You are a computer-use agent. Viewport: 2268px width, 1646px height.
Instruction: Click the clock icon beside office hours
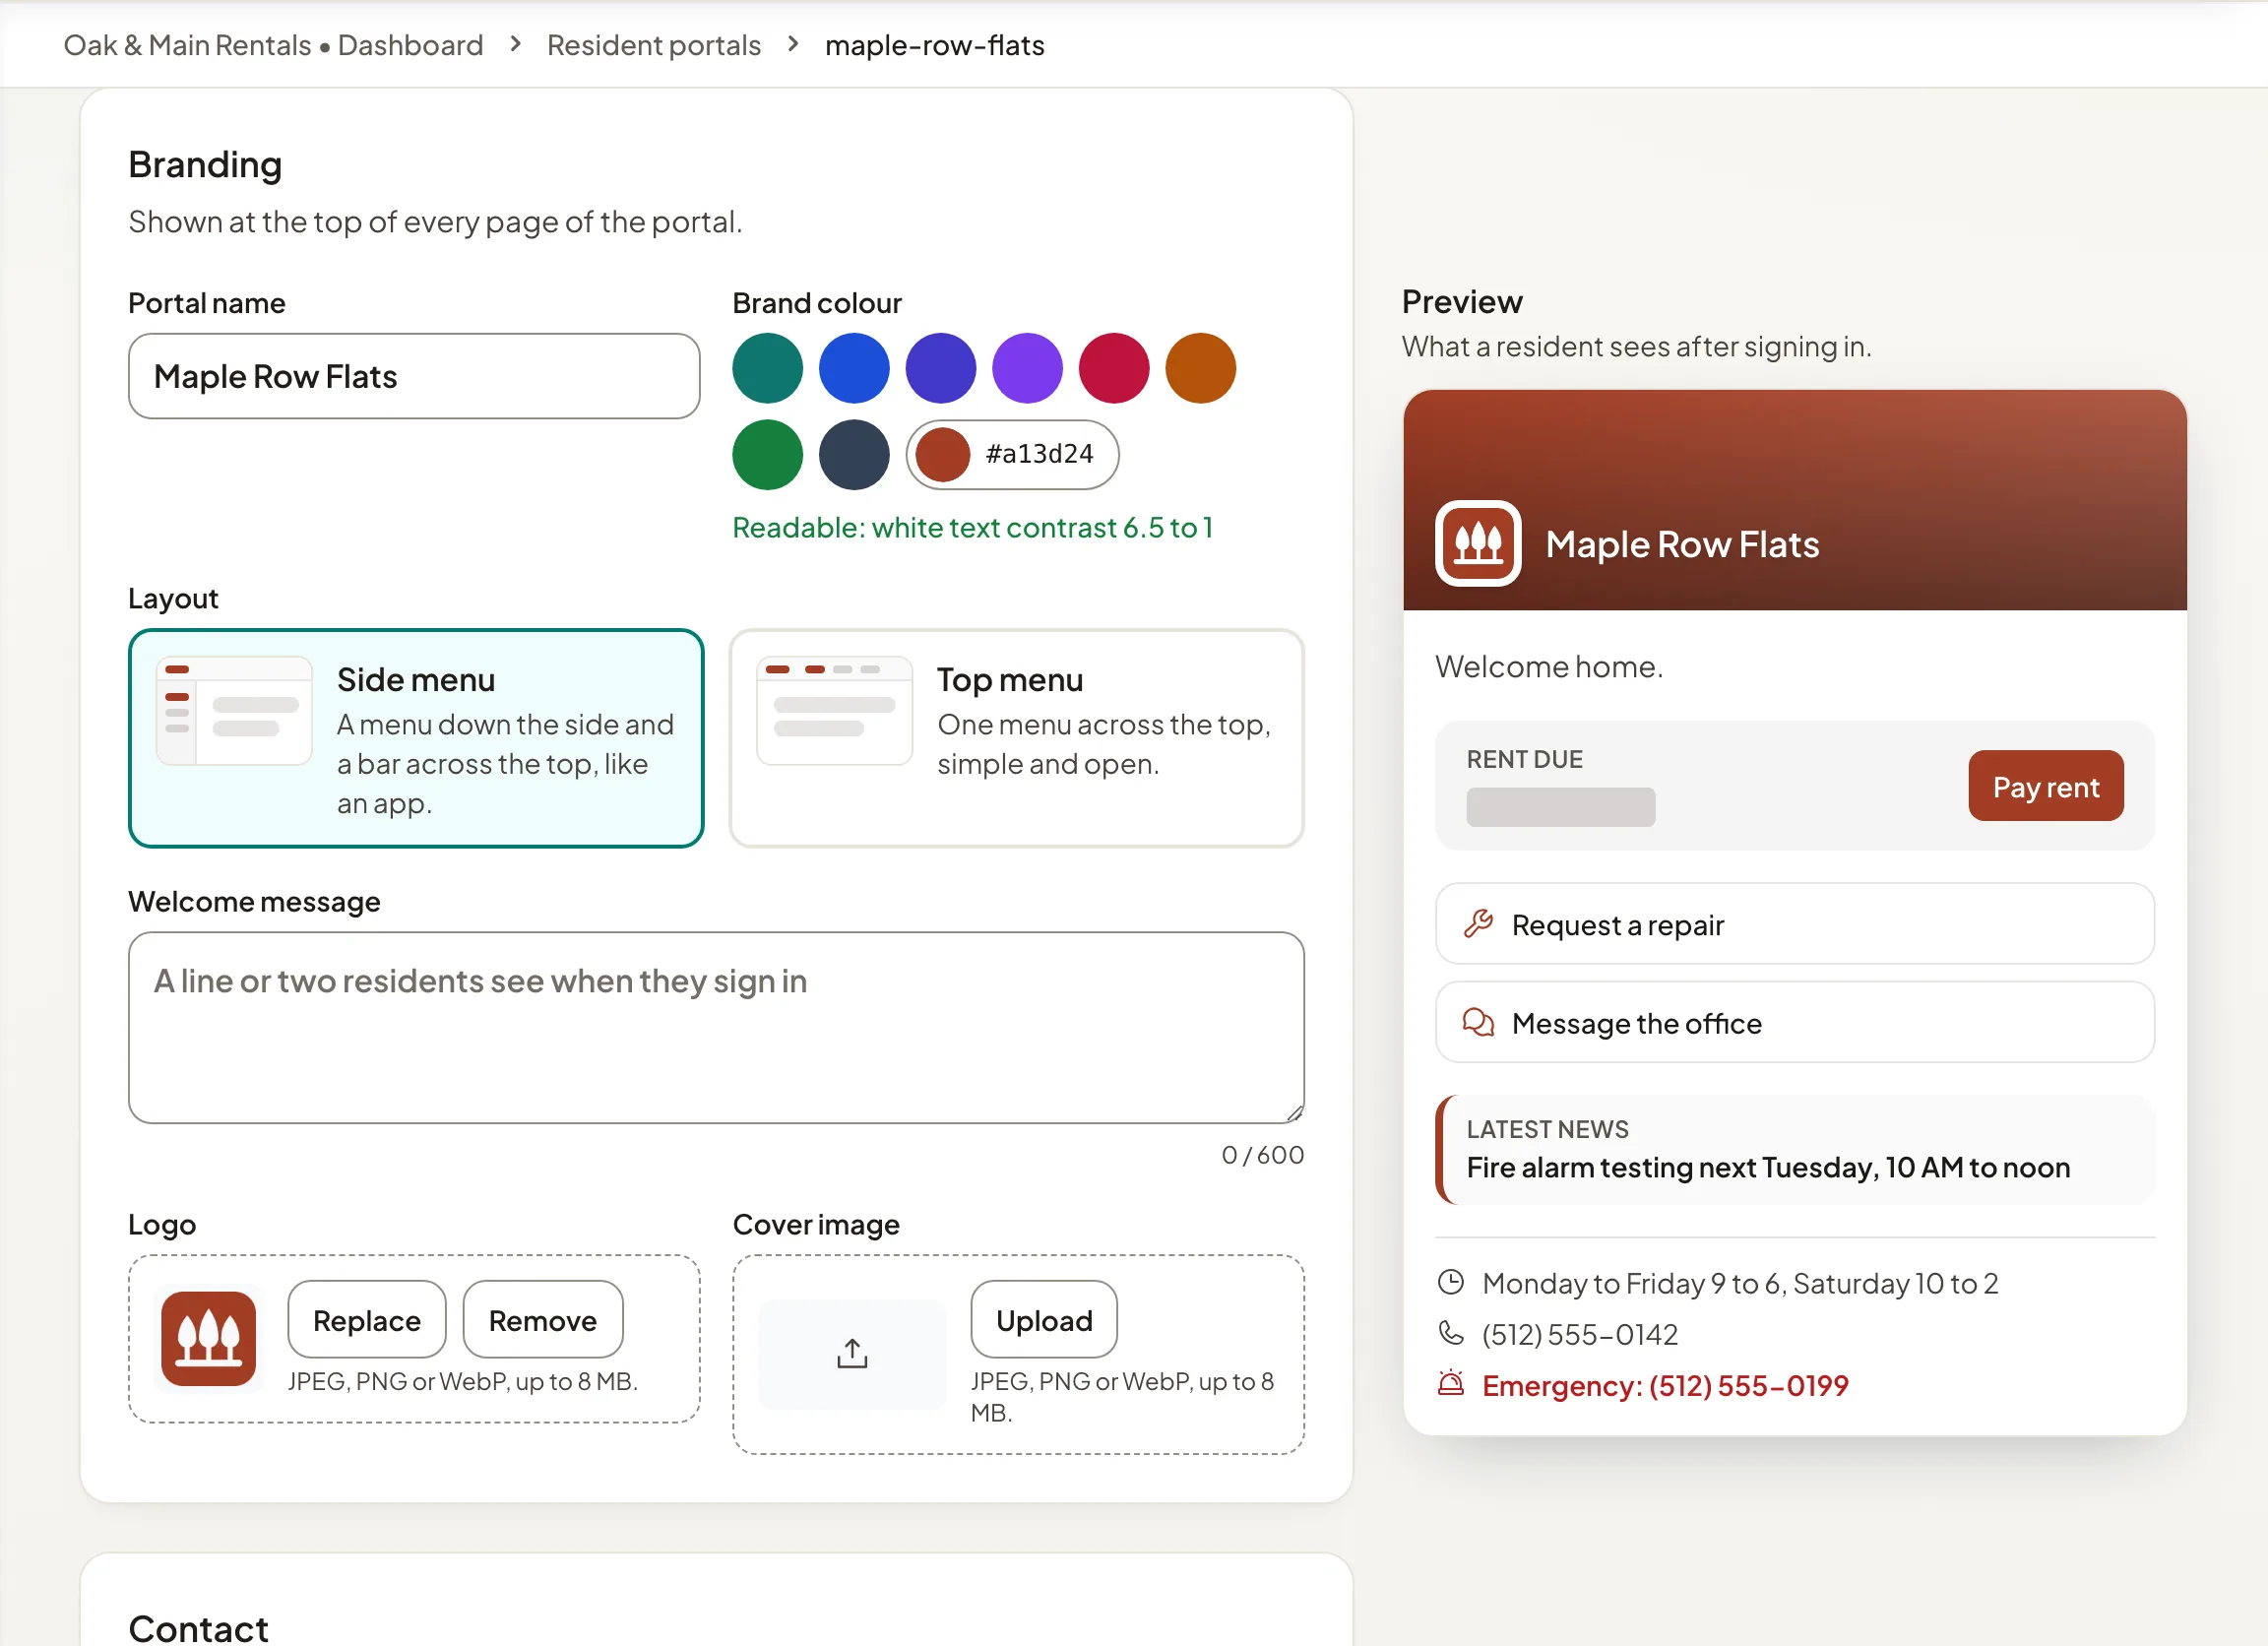coord(1451,1282)
